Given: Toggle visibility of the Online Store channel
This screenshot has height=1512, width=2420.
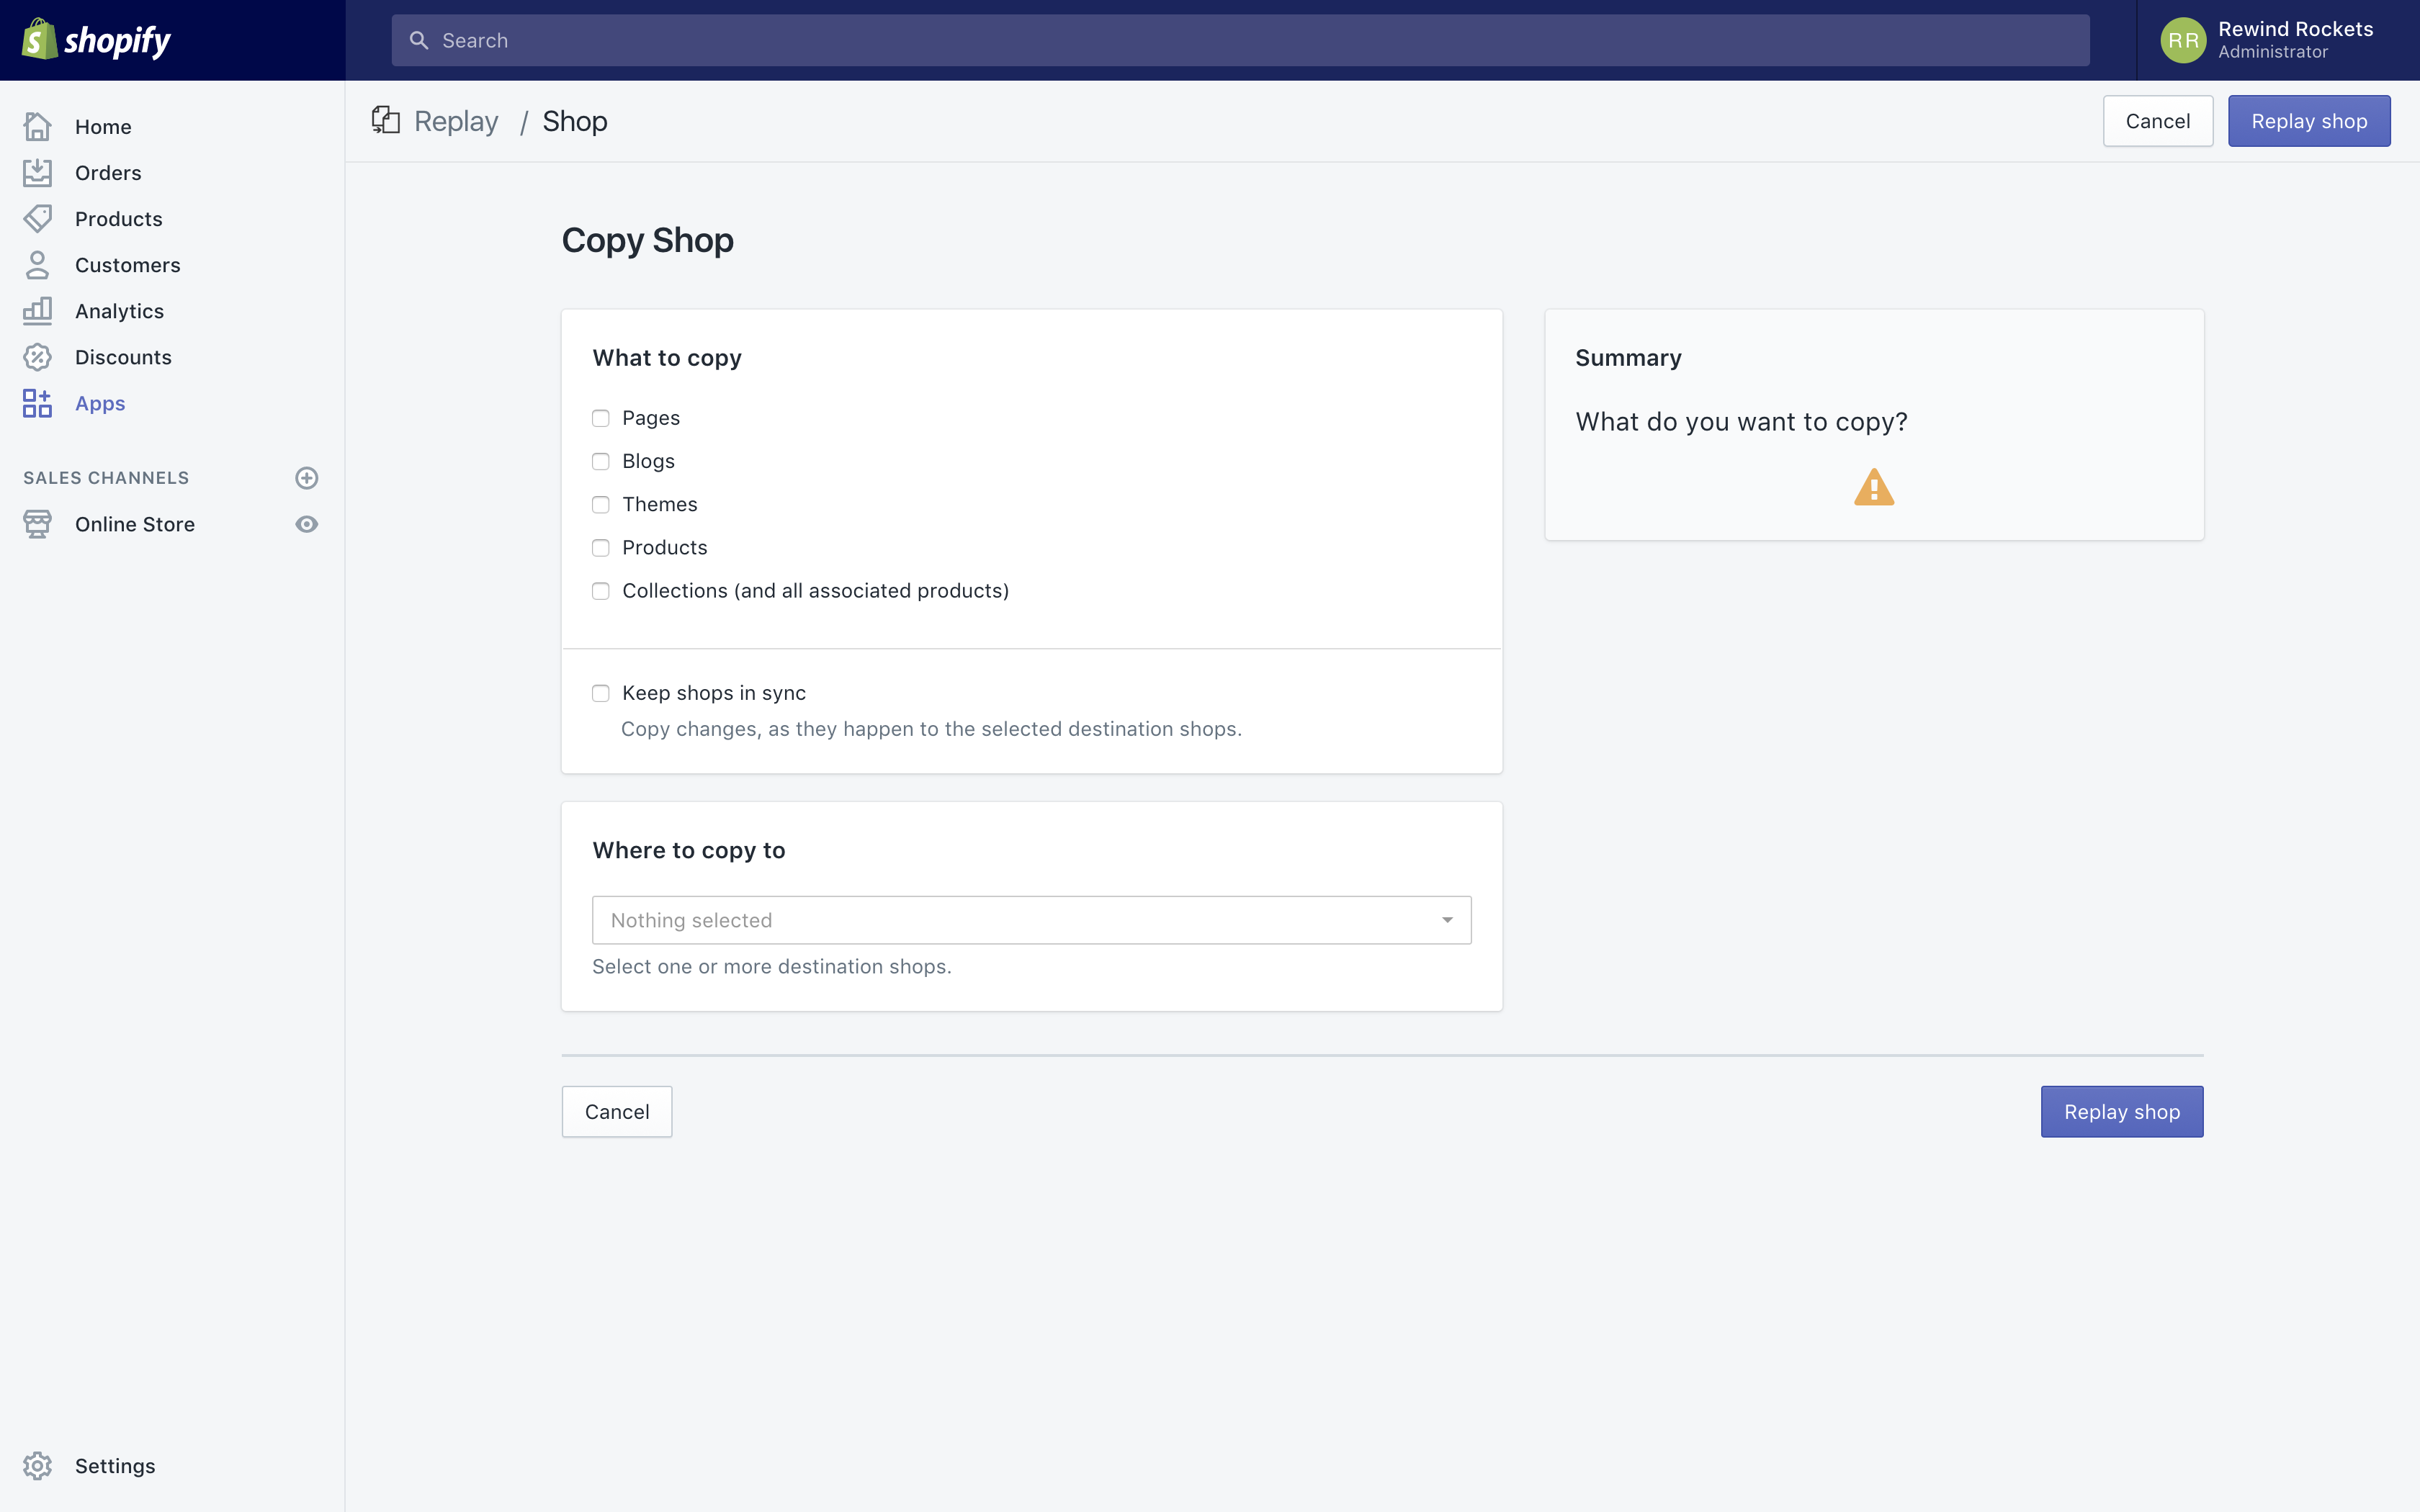Looking at the screenshot, I should pyautogui.click(x=306, y=523).
